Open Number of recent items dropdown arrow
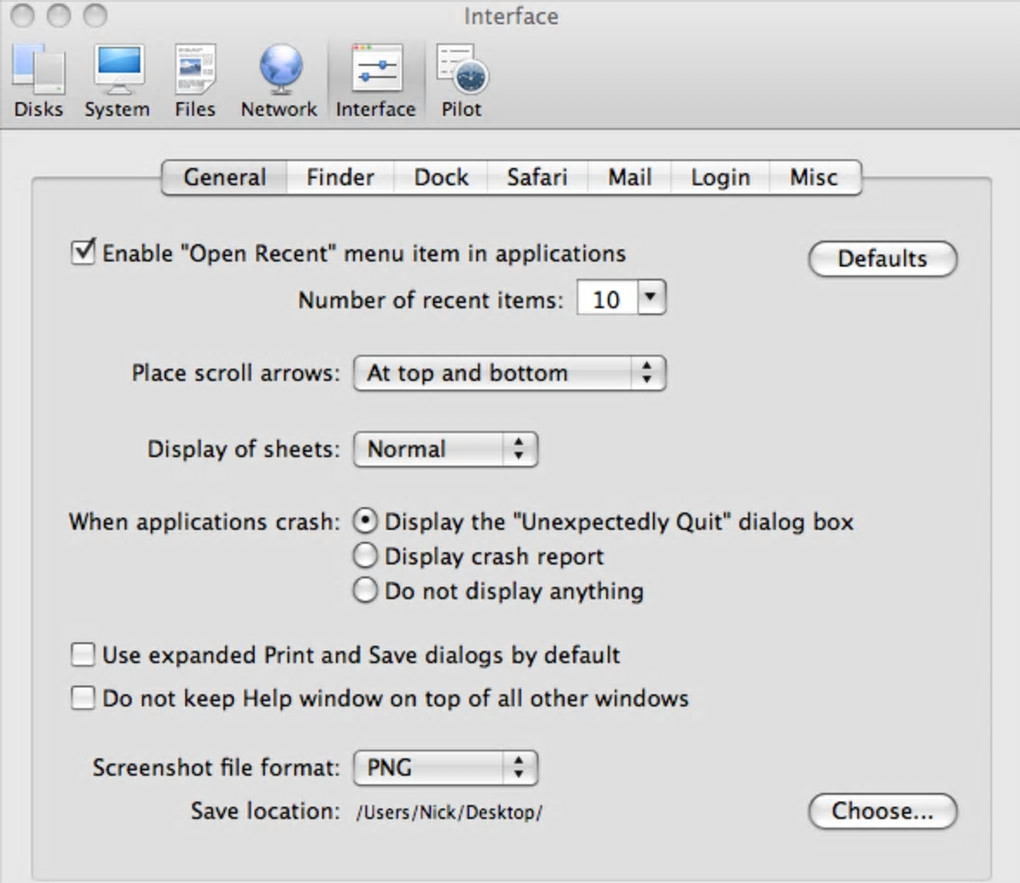This screenshot has height=883, width=1020. point(651,298)
